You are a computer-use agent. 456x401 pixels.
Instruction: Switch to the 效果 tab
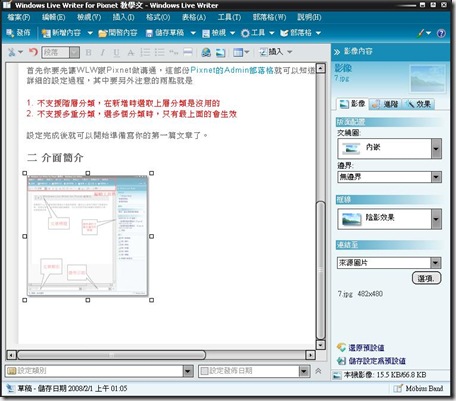(418, 104)
